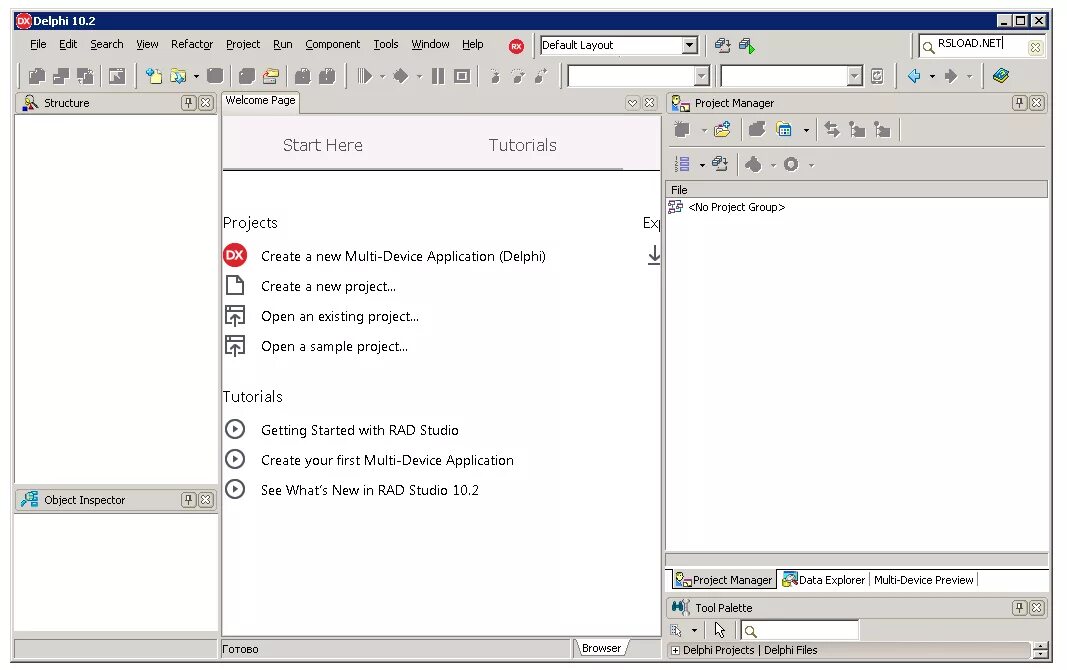Select the arrow pointer in Tool Palette
The height and width of the screenshot is (670, 1067).
coord(720,630)
